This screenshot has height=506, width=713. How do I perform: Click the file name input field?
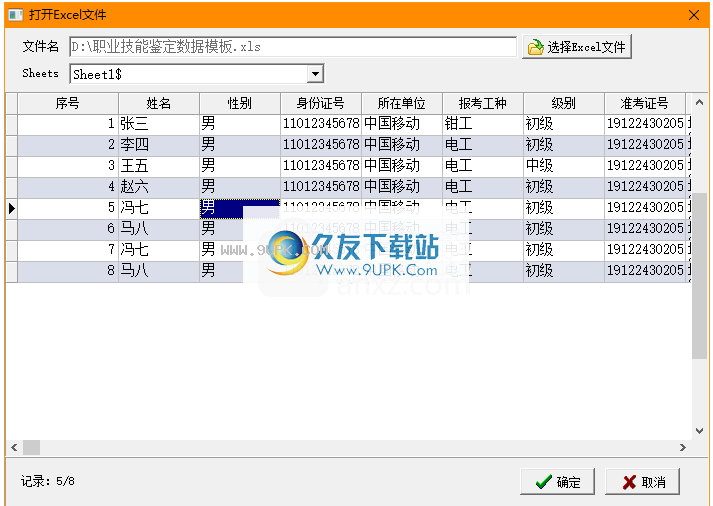pos(293,47)
